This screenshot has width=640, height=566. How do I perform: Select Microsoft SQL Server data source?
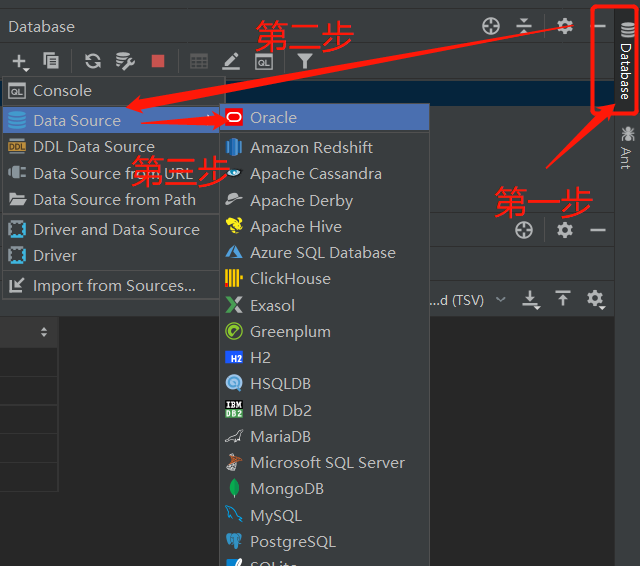pyautogui.click(x=324, y=463)
